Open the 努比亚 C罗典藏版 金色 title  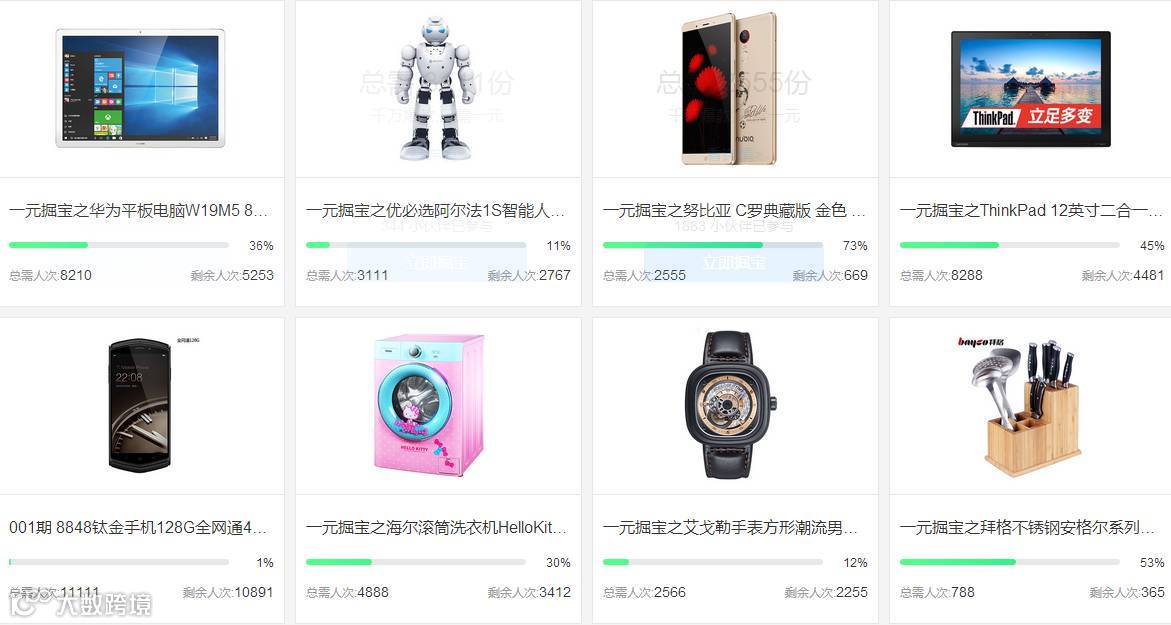pos(733,211)
